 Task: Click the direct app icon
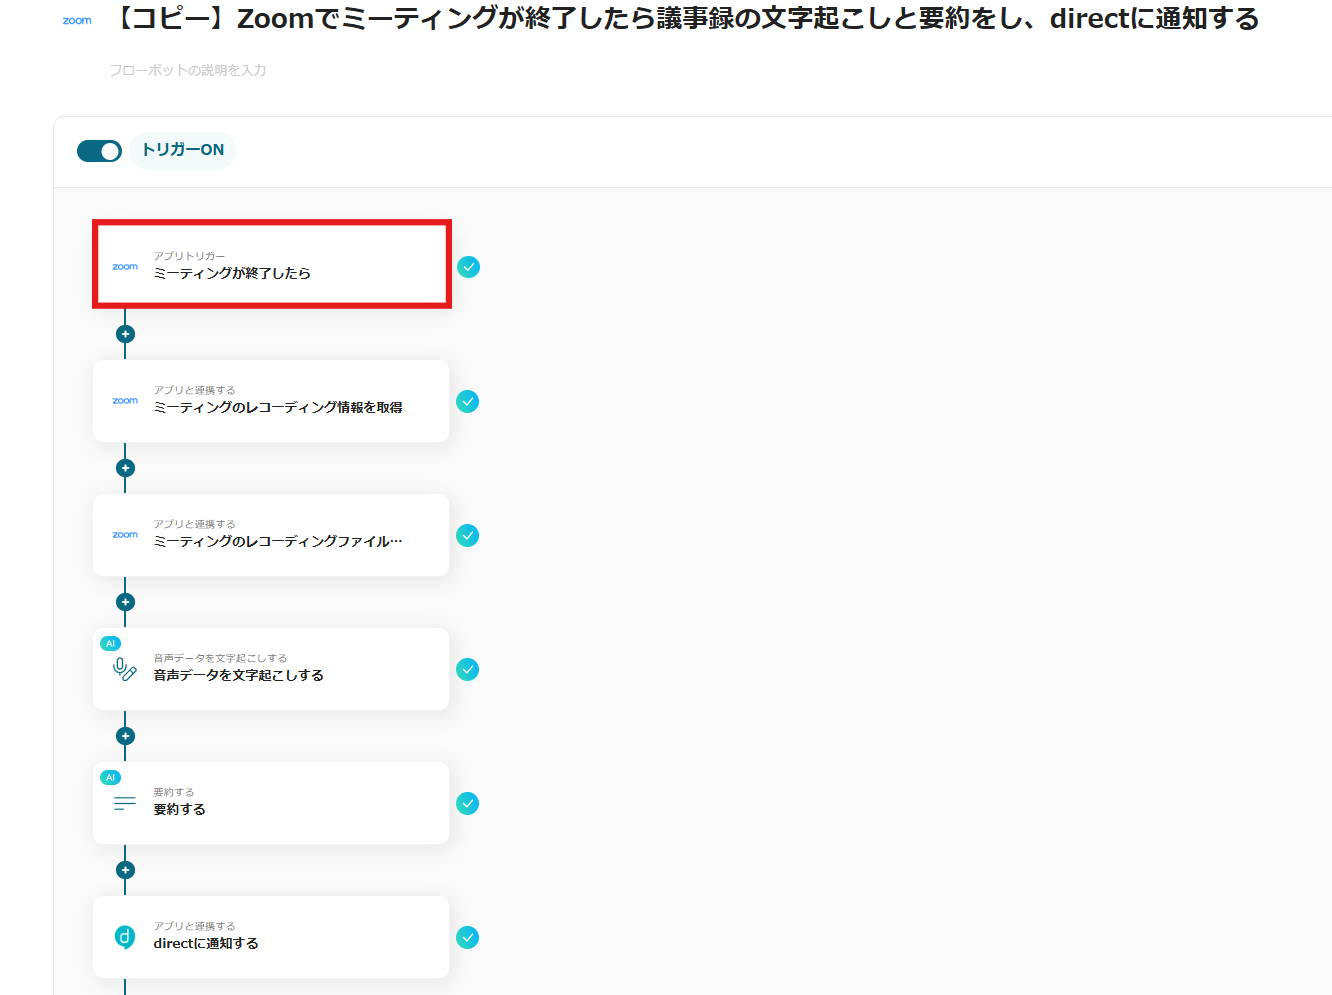click(125, 937)
